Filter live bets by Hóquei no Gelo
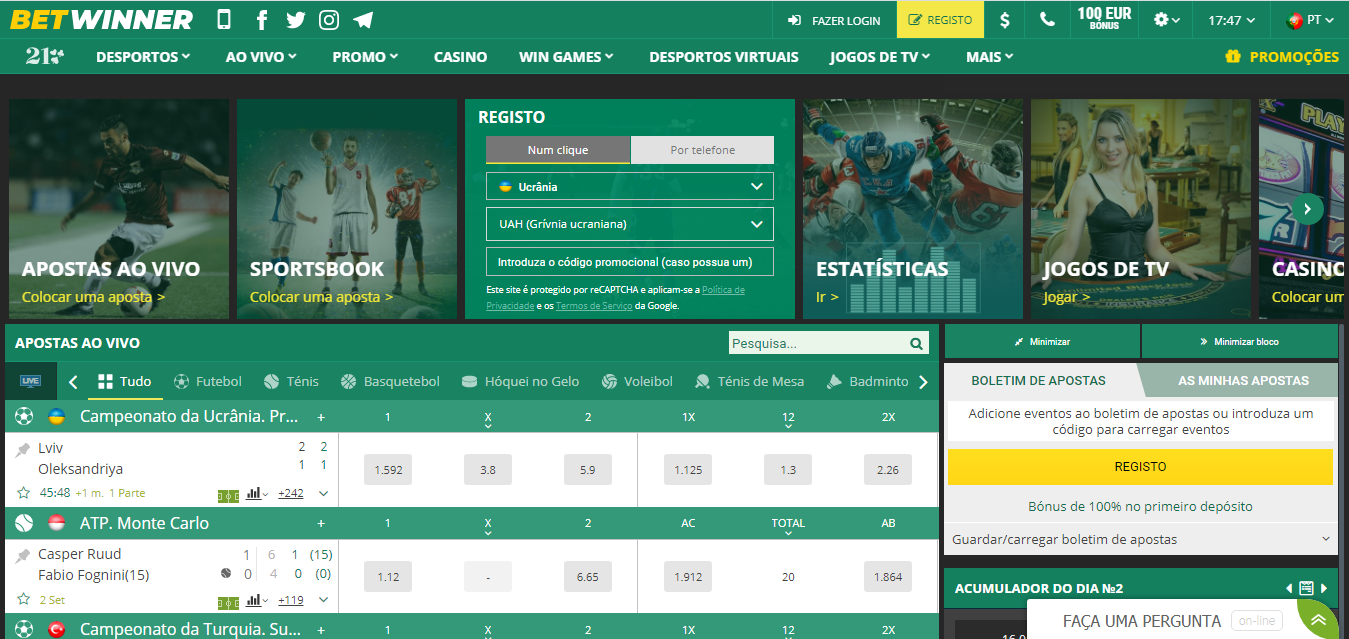The height and width of the screenshot is (639, 1349). click(520, 381)
